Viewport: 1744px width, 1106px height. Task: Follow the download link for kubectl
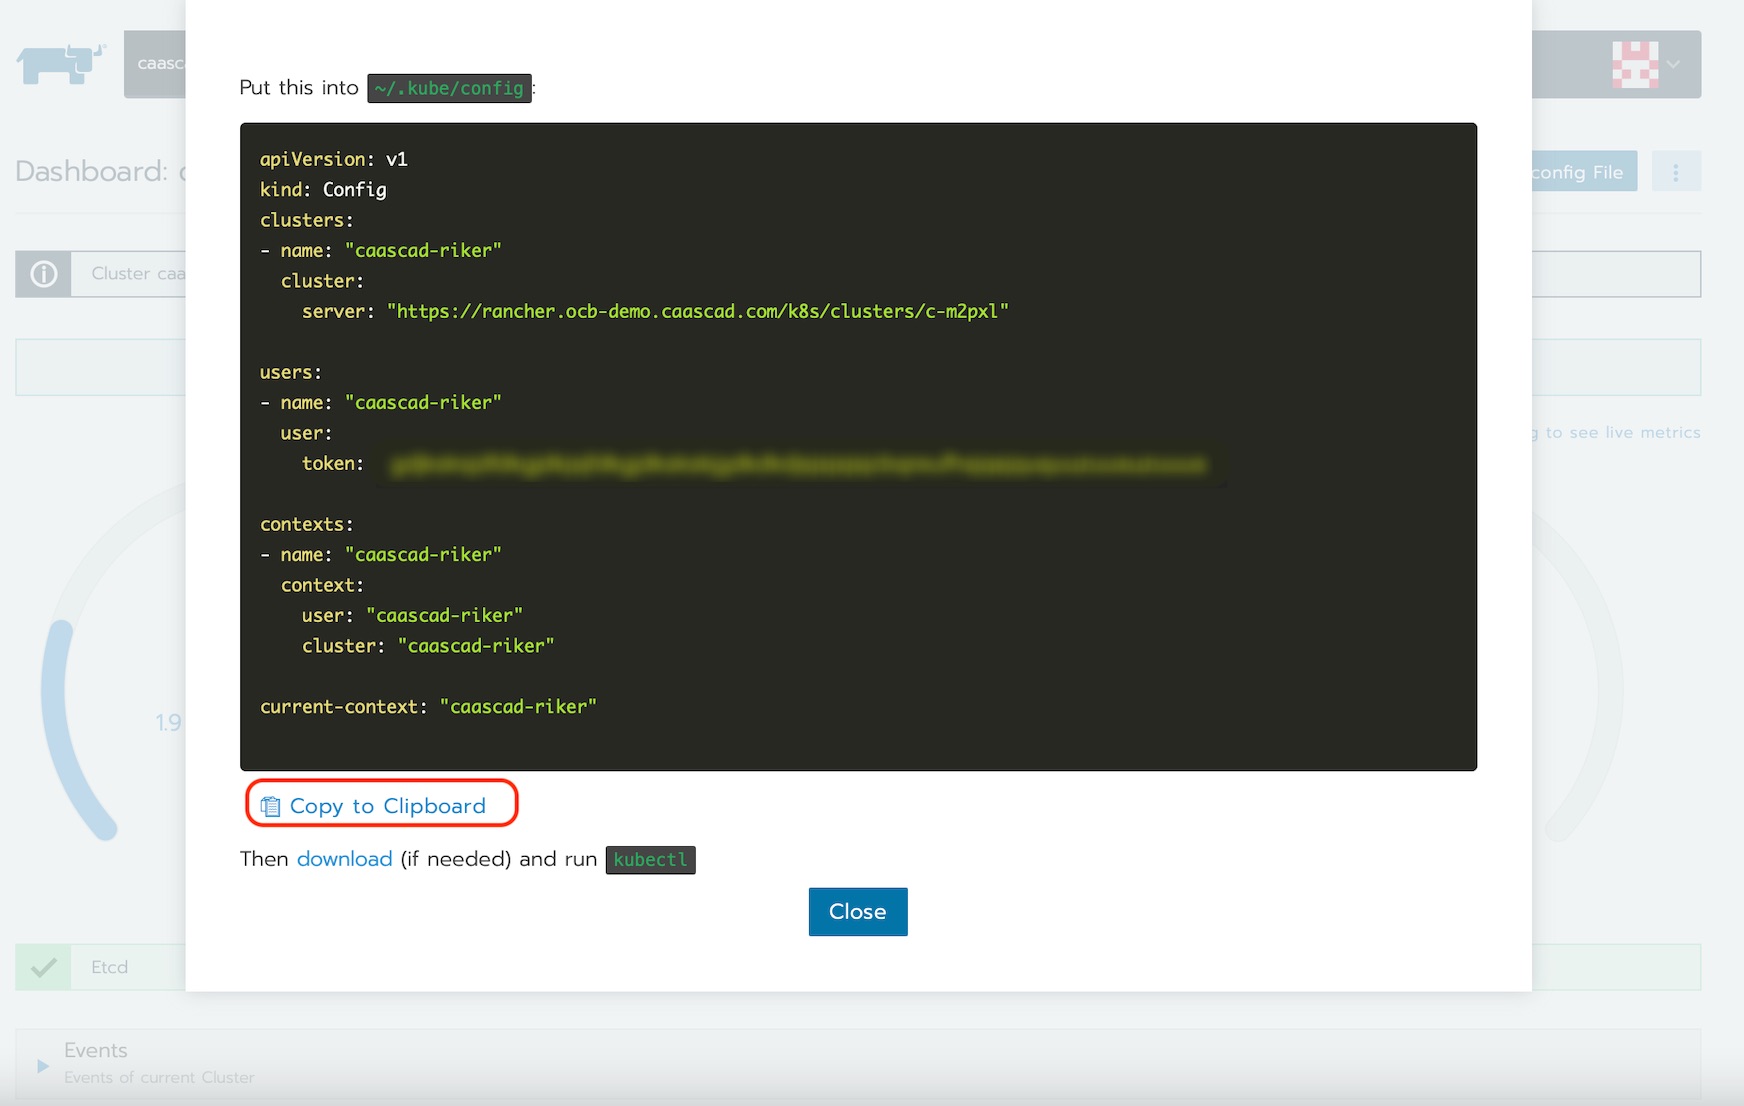pyautogui.click(x=344, y=859)
